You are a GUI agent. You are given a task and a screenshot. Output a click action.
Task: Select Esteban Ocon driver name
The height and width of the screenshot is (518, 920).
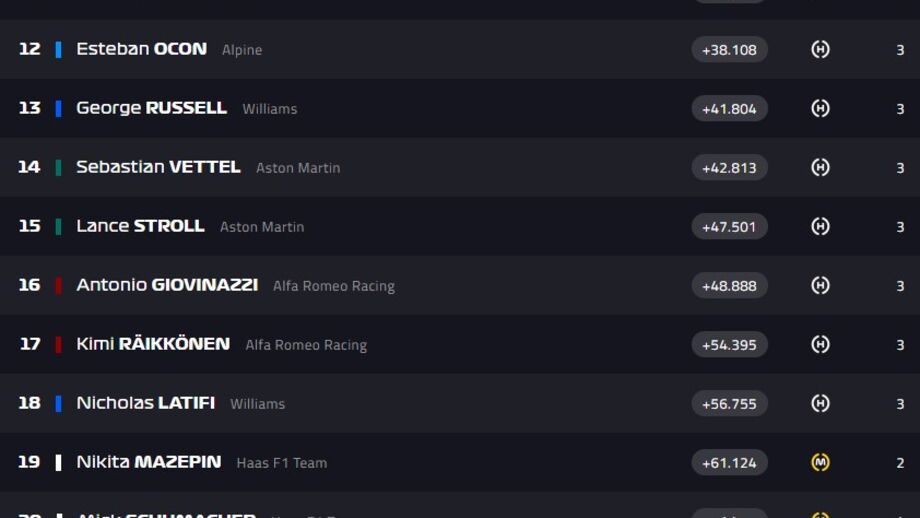(x=141, y=49)
